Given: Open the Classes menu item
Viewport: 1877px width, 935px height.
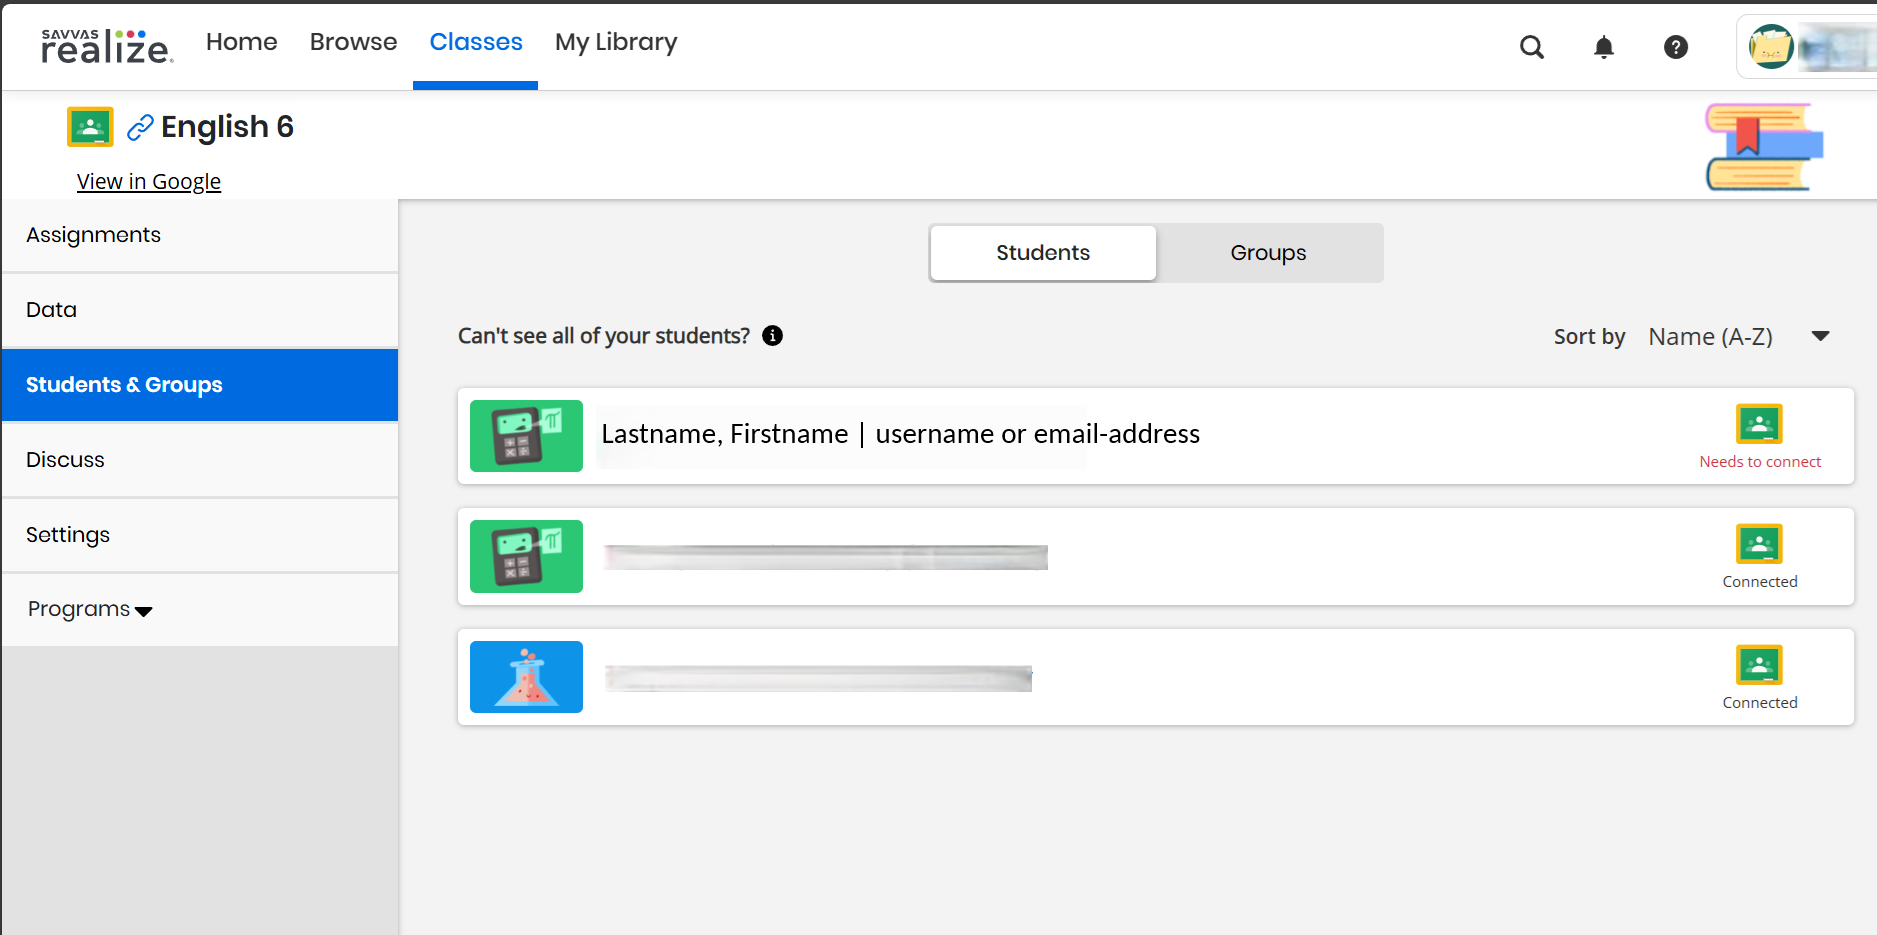Looking at the screenshot, I should pos(476,42).
